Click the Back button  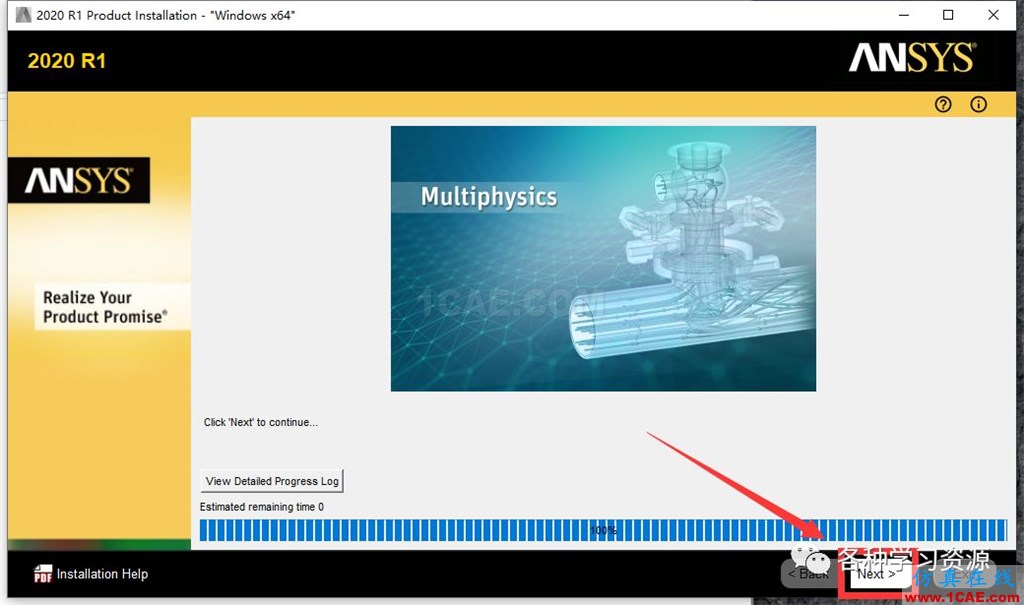[x=808, y=574]
